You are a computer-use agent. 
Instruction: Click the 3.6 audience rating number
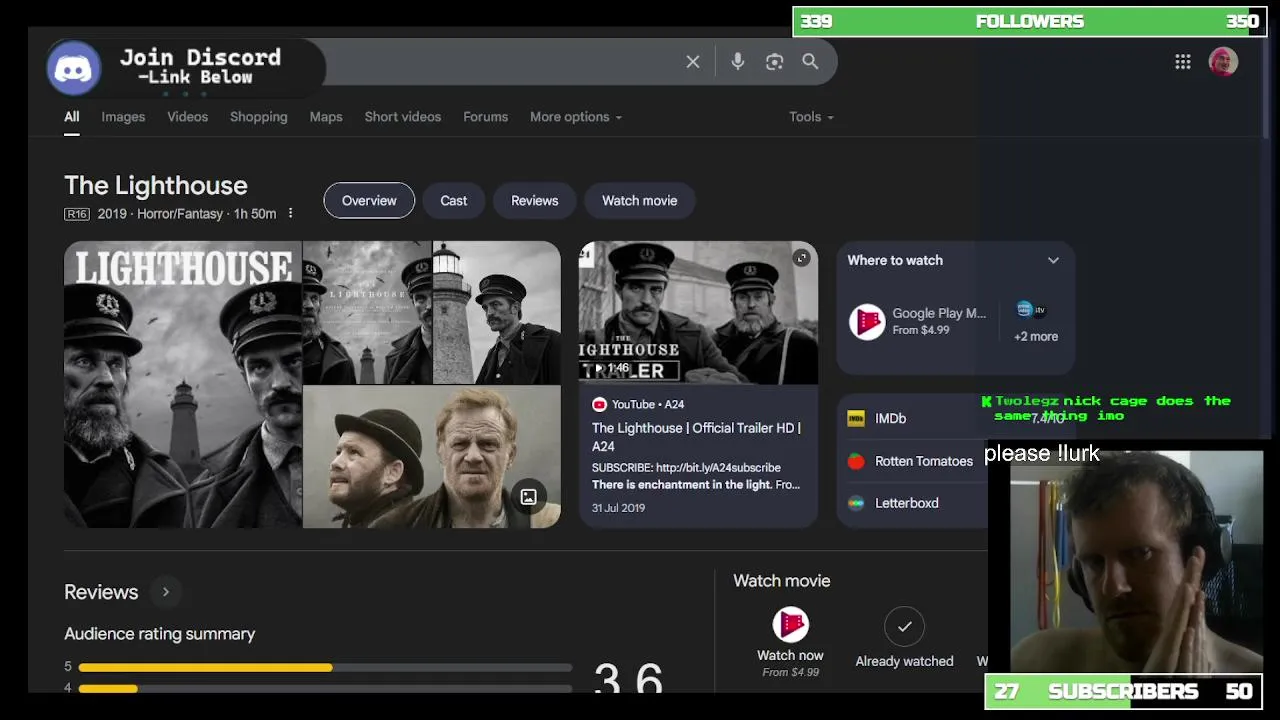(628, 677)
